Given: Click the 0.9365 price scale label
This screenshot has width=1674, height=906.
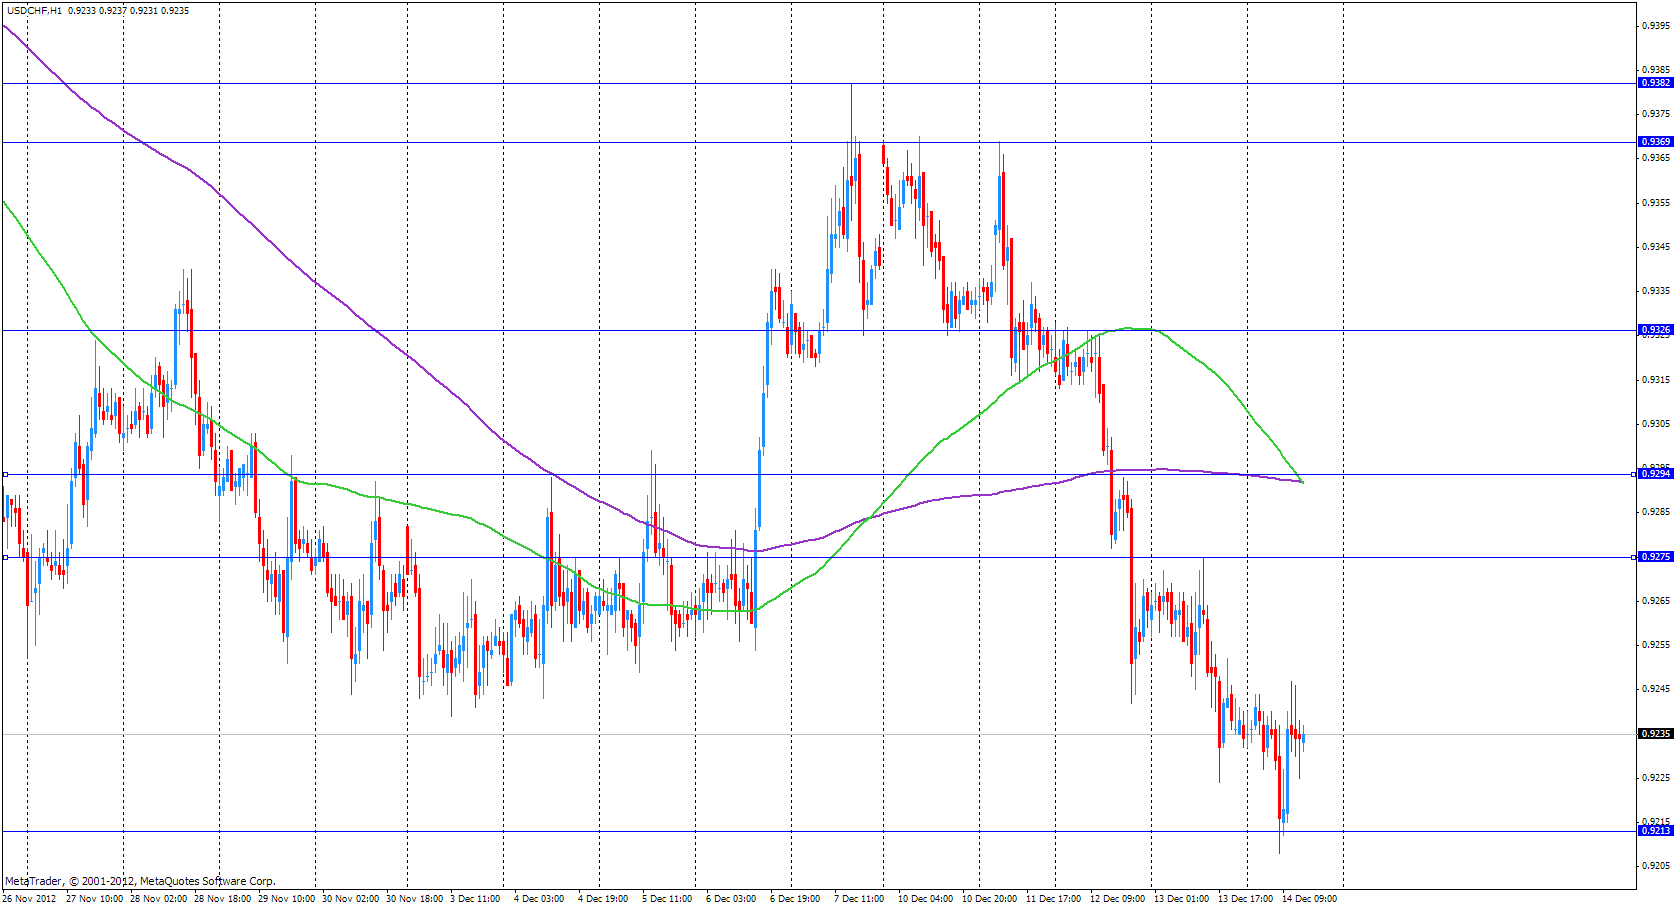Looking at the screenshot, I should 1656,158.
